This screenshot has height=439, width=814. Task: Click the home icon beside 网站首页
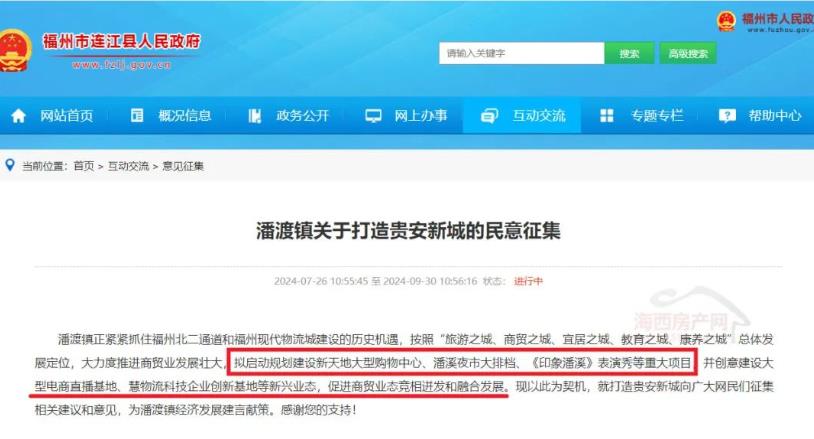19,115
